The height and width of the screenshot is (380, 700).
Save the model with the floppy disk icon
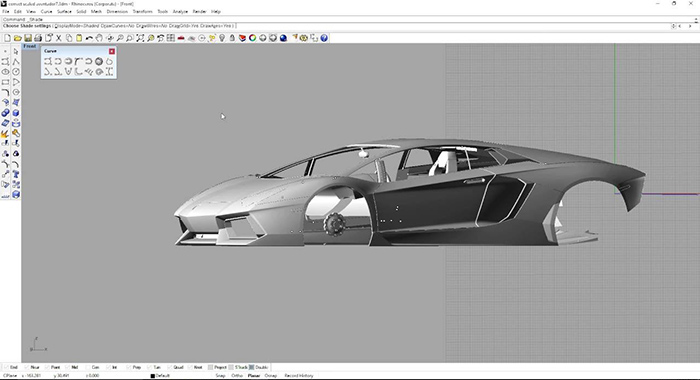point(28,38)
